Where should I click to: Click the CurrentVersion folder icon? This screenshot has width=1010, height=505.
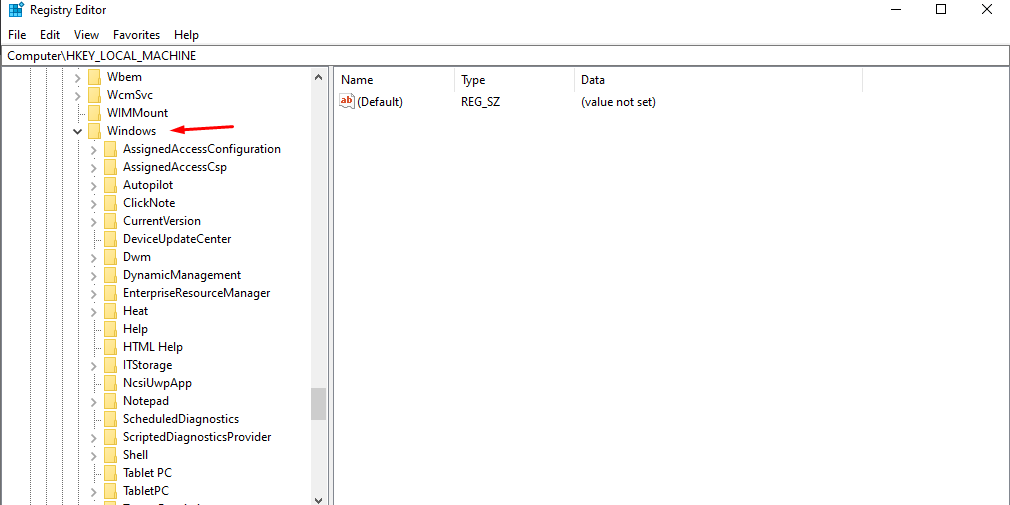click(x=111, y=222)
